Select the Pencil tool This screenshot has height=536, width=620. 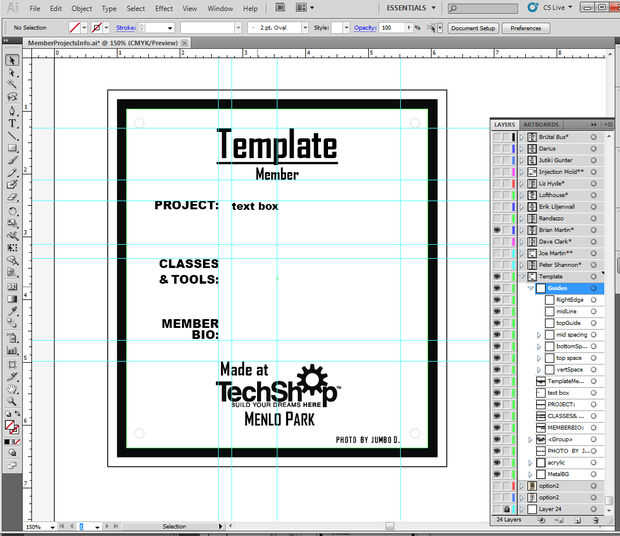(12, 172)
